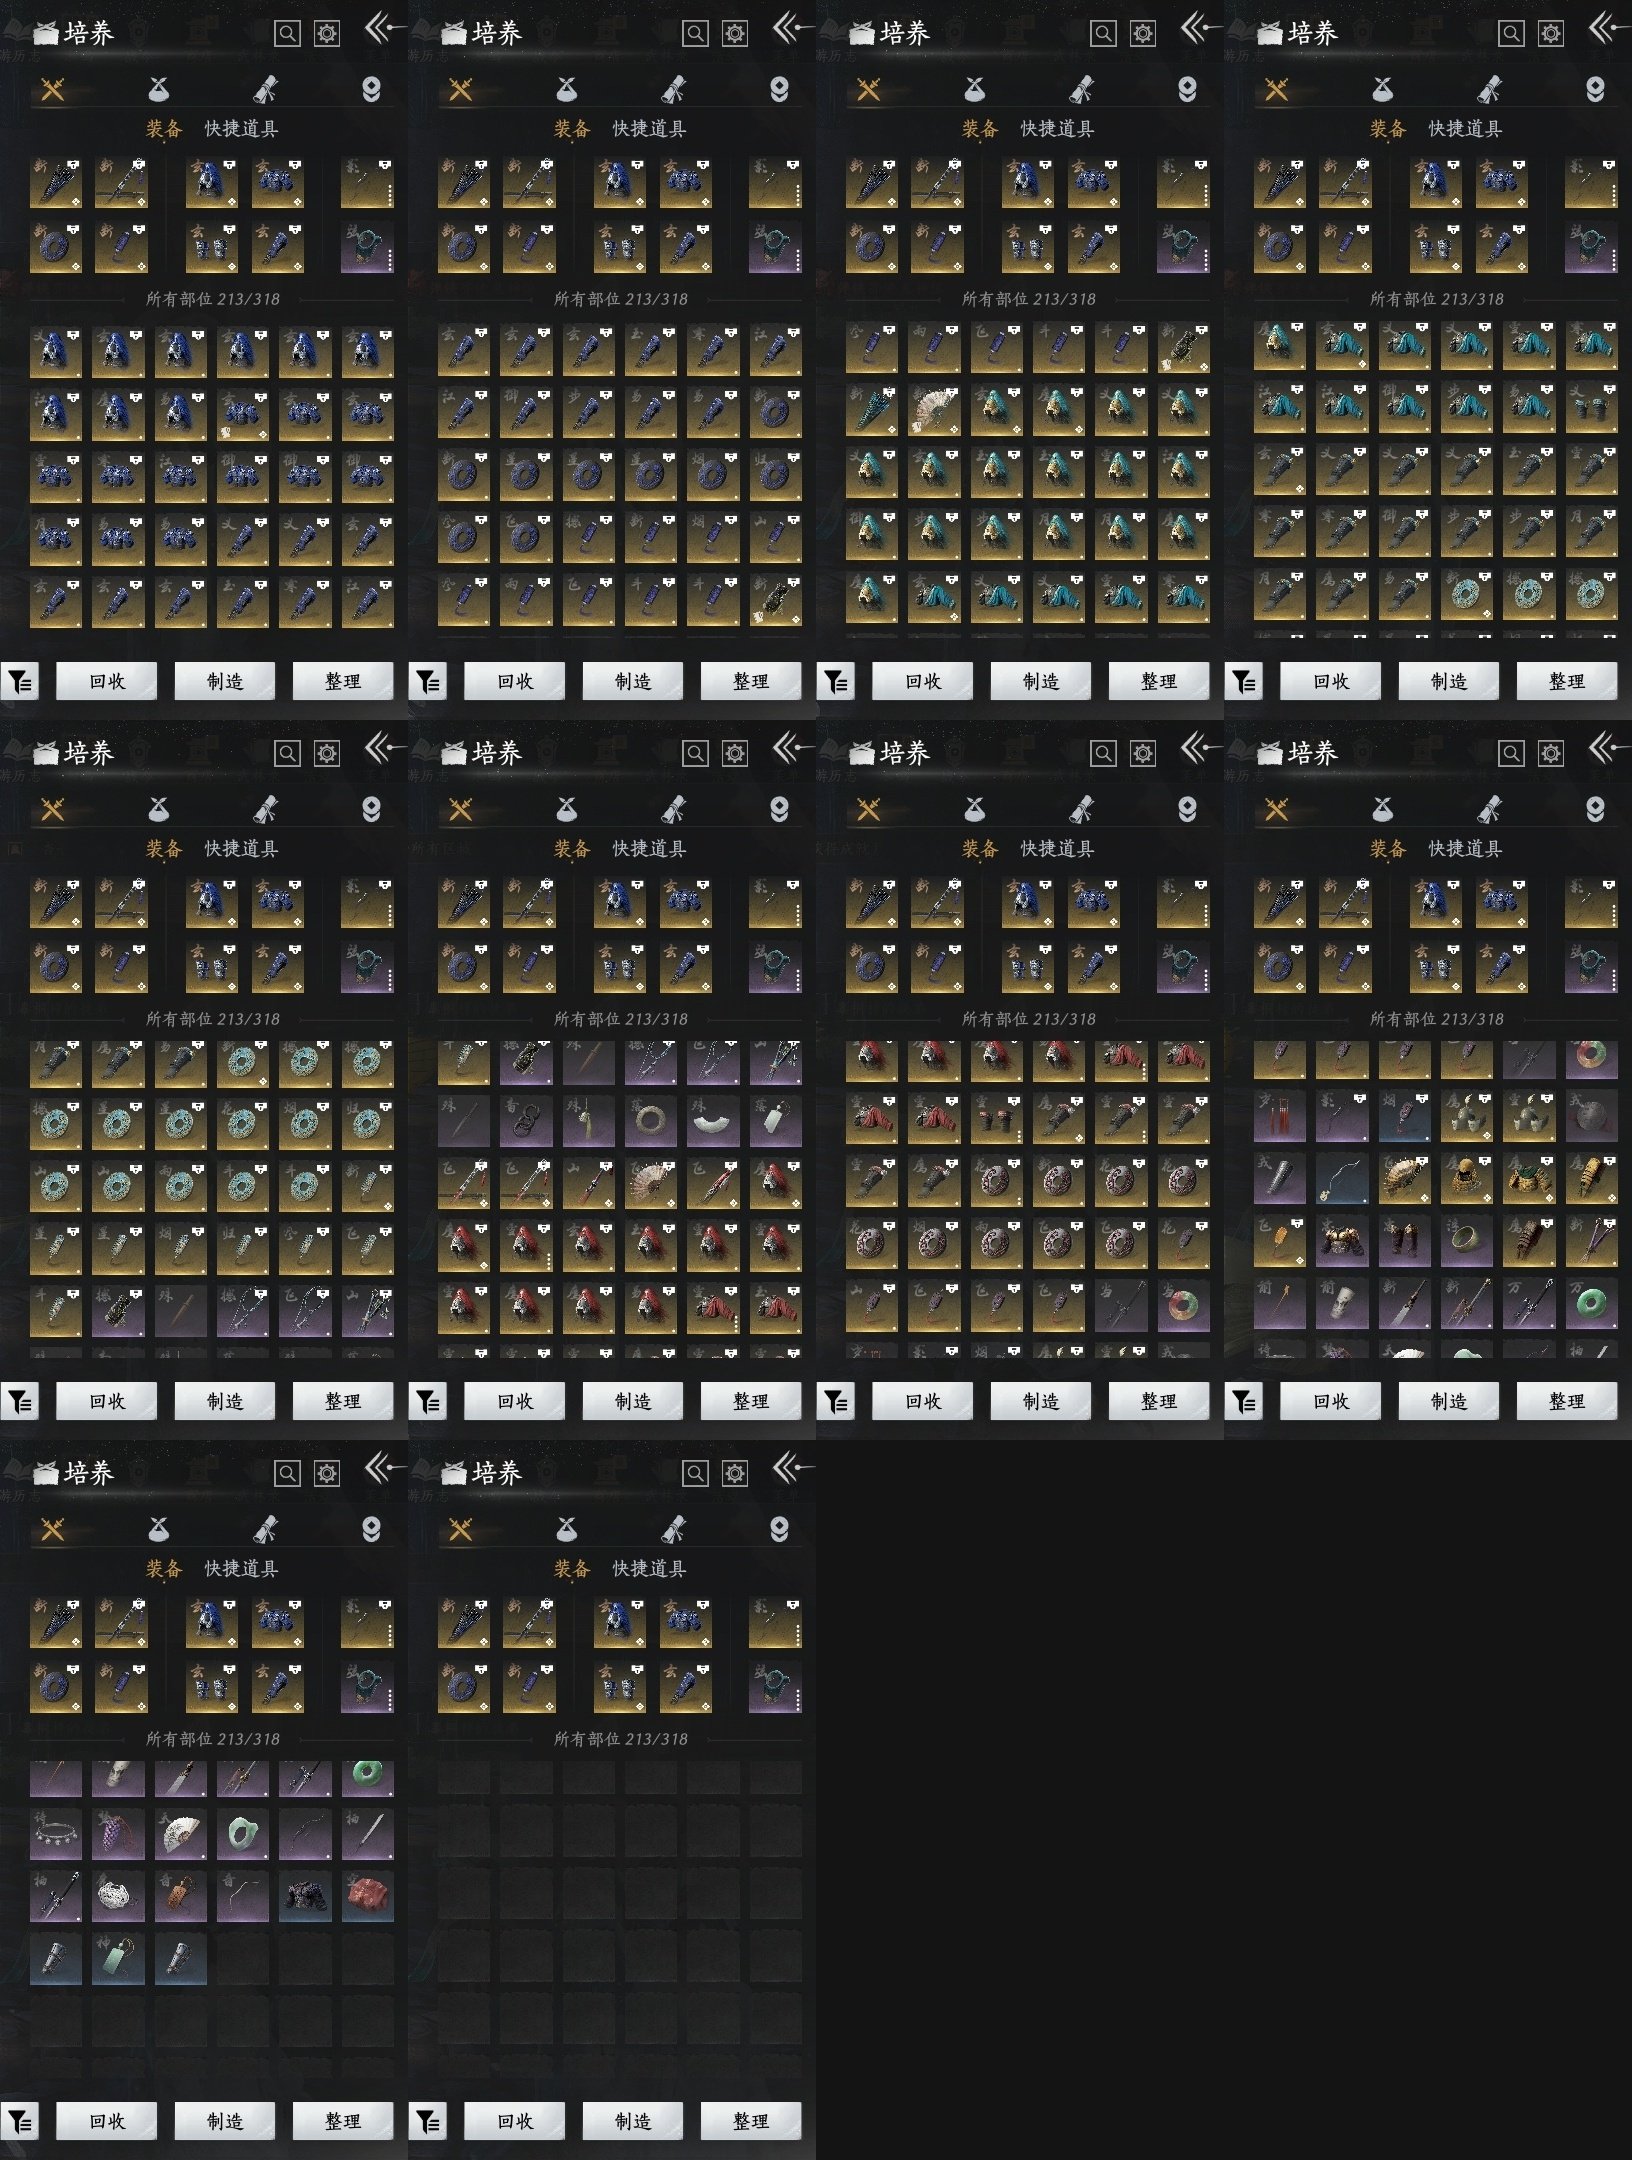Select the crossed-swords category in the empty-inventory panel
1632x2160 pixels.
[461, 1529]
